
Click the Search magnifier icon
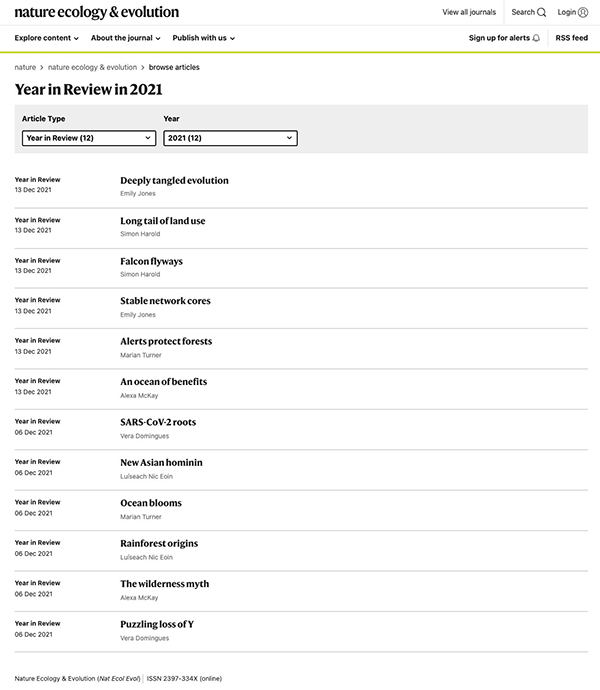pos(542,13)
